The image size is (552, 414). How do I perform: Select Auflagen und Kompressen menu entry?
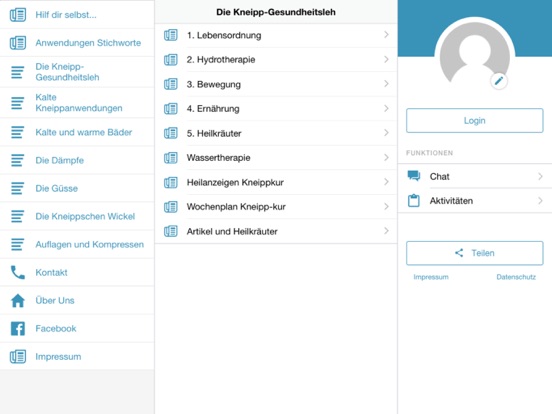(77, 244)
